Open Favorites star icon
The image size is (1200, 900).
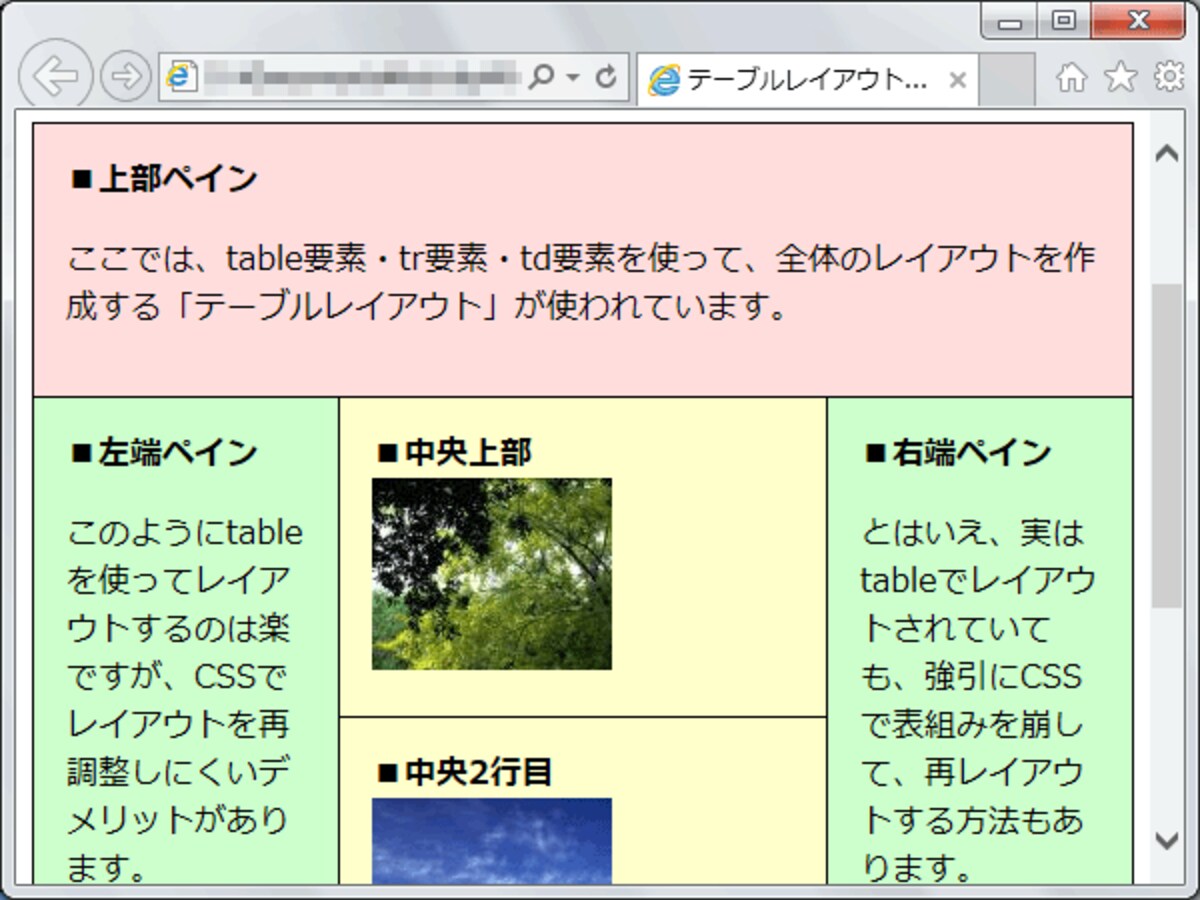point(1120,78)
